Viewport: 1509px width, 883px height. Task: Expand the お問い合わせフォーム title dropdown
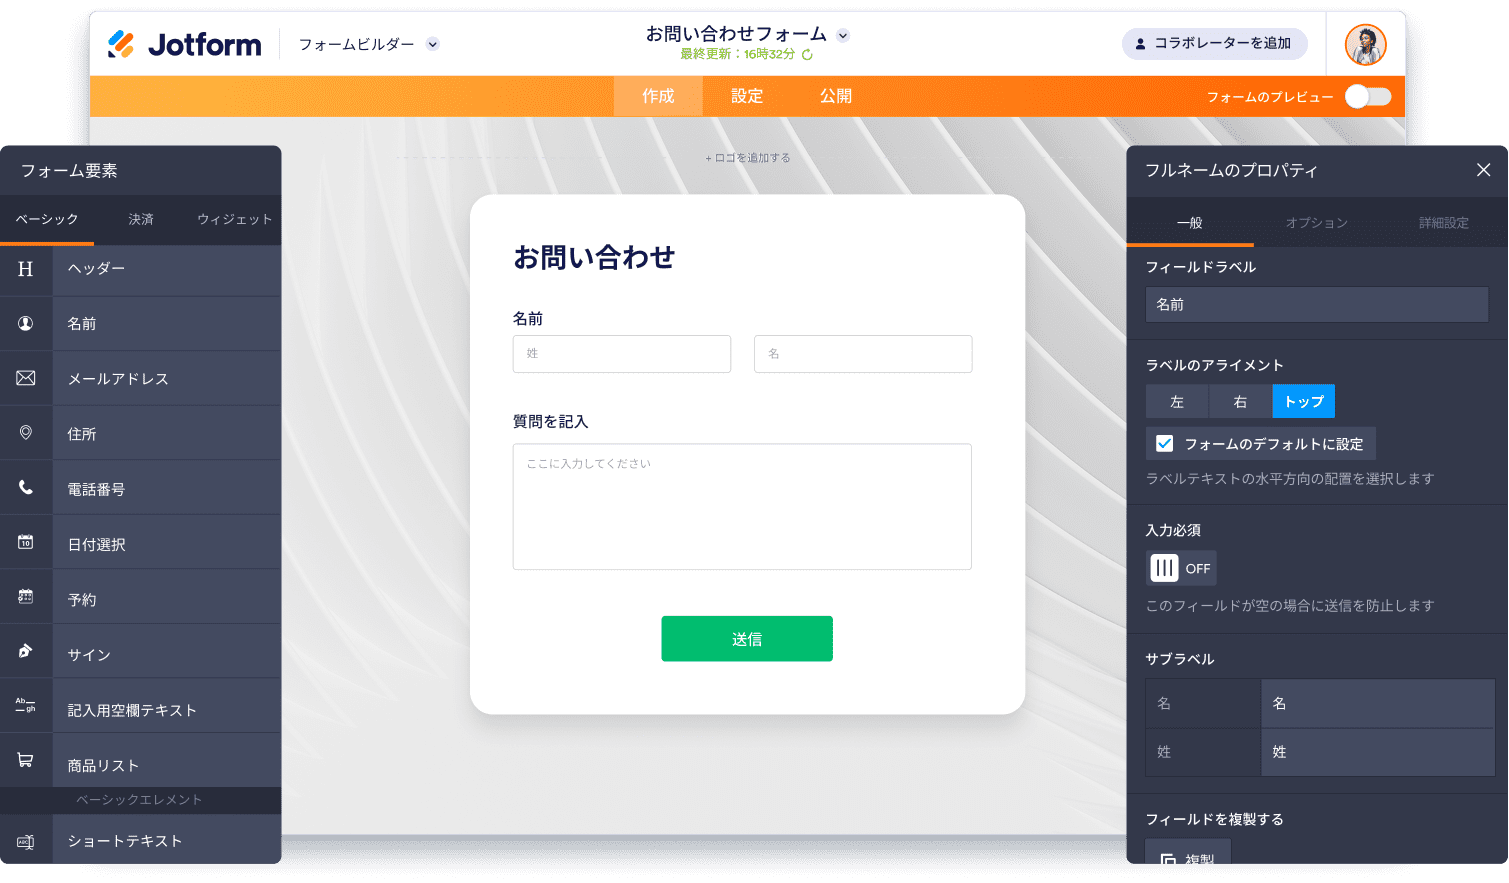click(x=843, y=33)
